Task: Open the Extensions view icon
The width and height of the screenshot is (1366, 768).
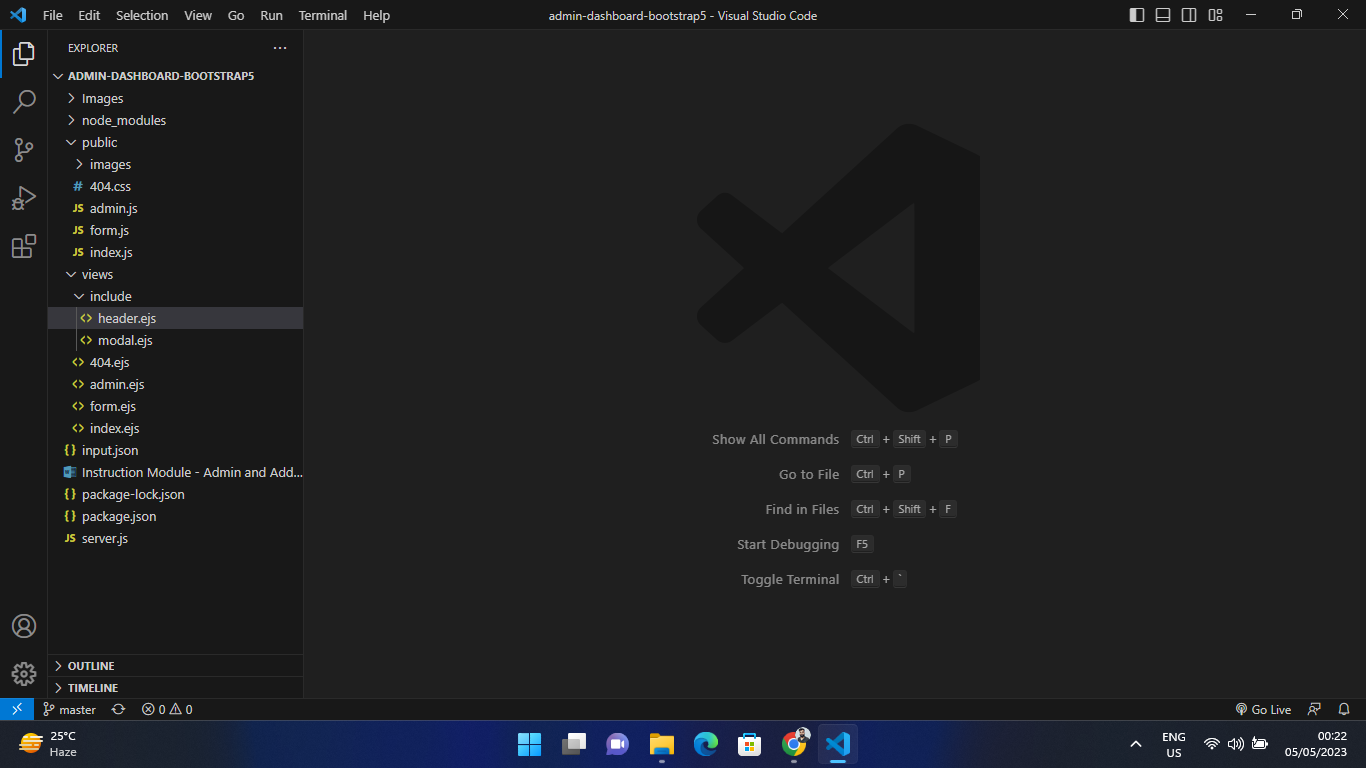Action: [24, 246]
